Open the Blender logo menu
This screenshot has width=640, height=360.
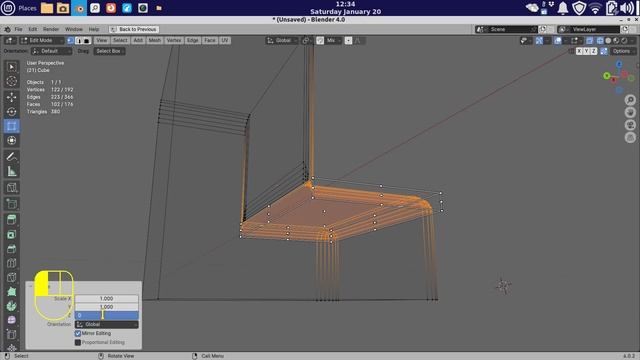coord(7,29)
